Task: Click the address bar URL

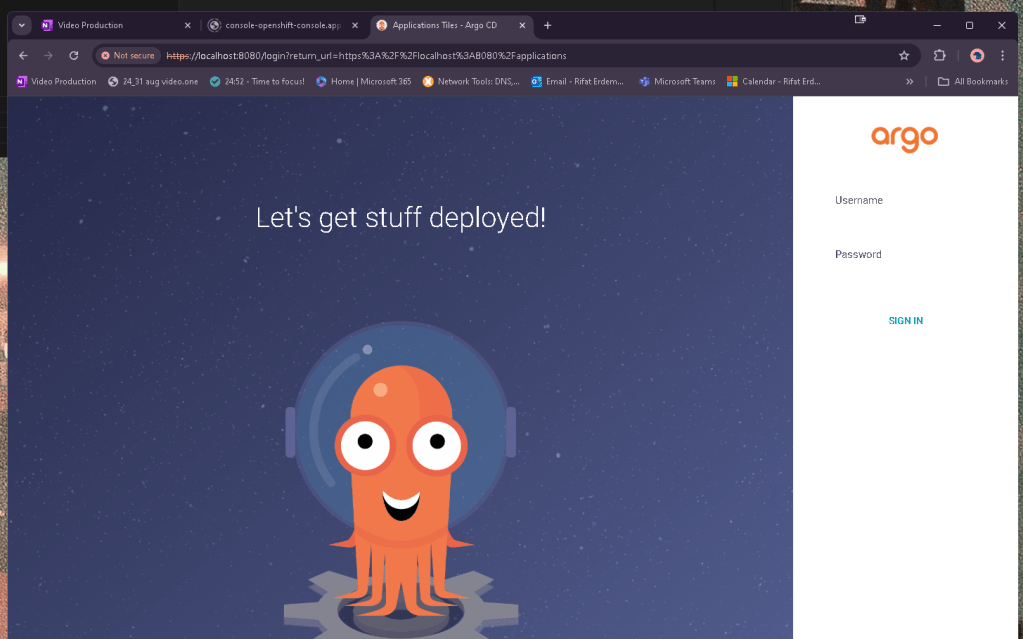Action: click(366, 55)
